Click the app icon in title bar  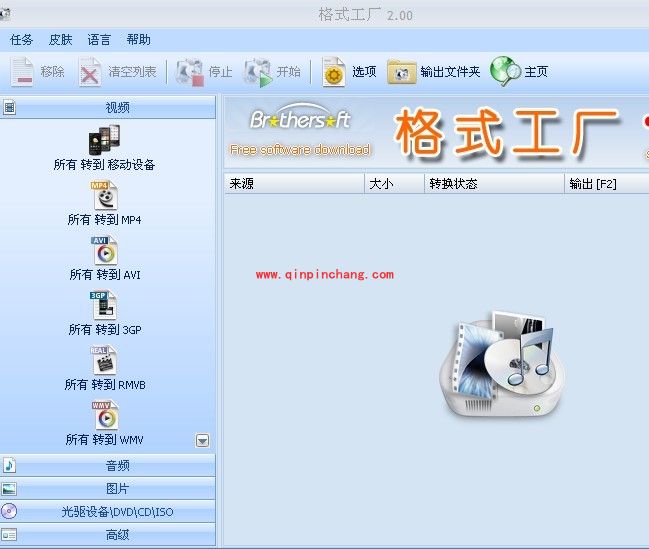click(x=4, y=14)
